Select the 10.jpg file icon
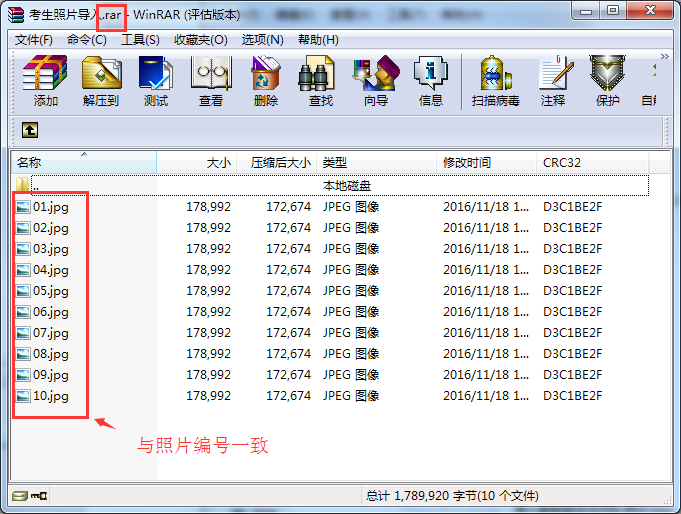 pyautogui.click(x=23, y=396)
